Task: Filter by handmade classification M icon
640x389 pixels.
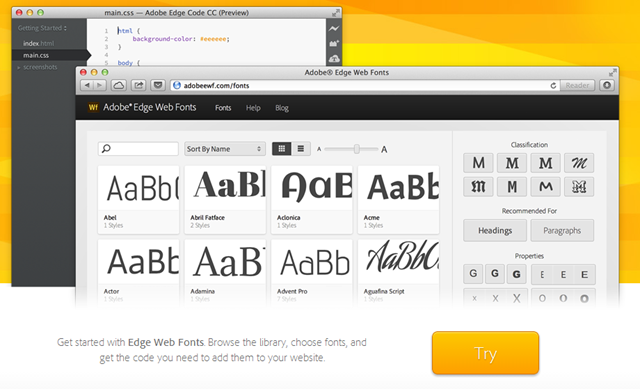Action: coord(546,187)
